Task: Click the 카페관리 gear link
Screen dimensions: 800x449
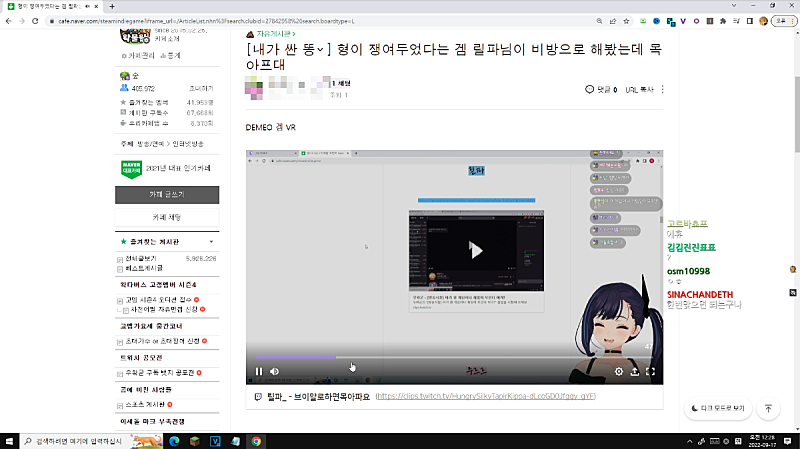Action: click(138, 56)
